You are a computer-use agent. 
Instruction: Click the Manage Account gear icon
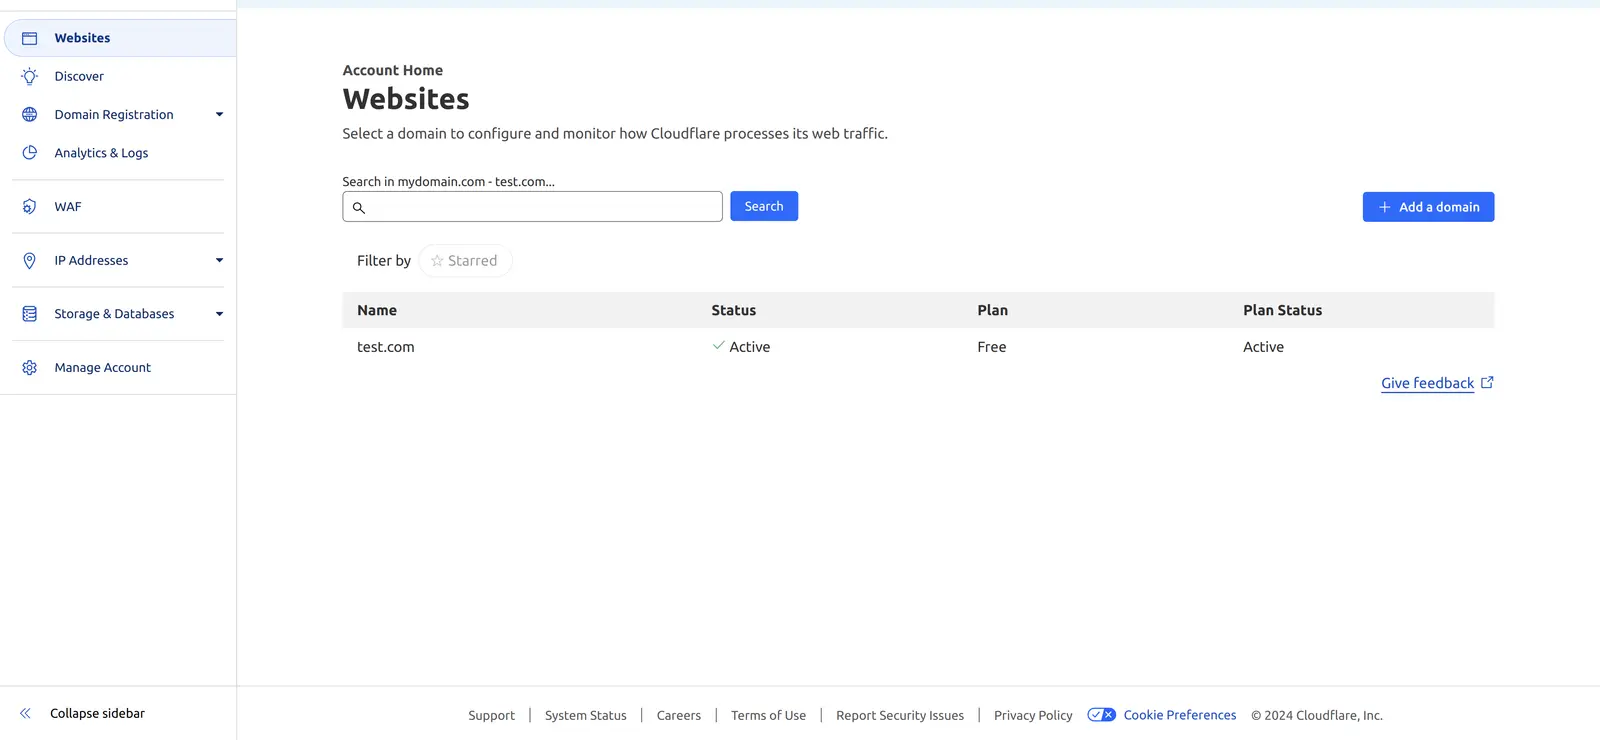[x=29, y=368]
